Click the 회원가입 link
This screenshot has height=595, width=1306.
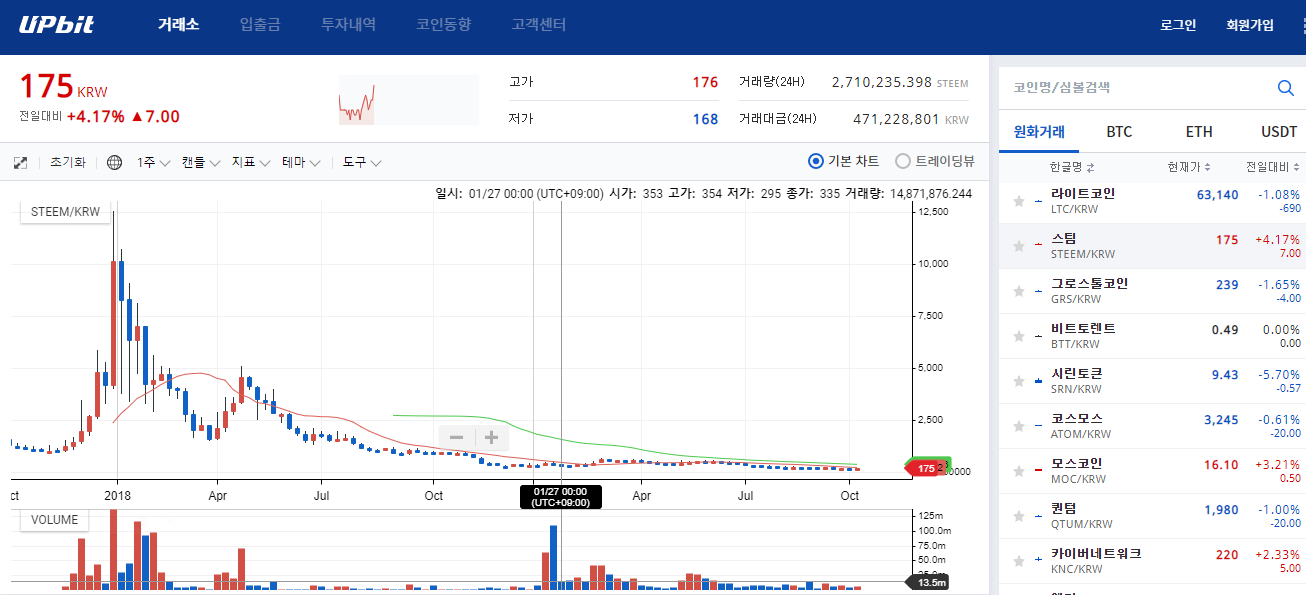pyautogui.click(x=1250, y=25)
